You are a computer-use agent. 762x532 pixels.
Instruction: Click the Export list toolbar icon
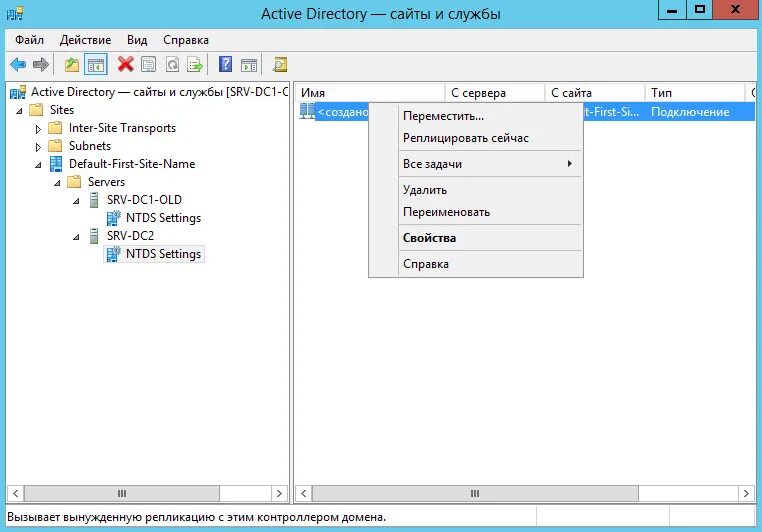(195, 64)
